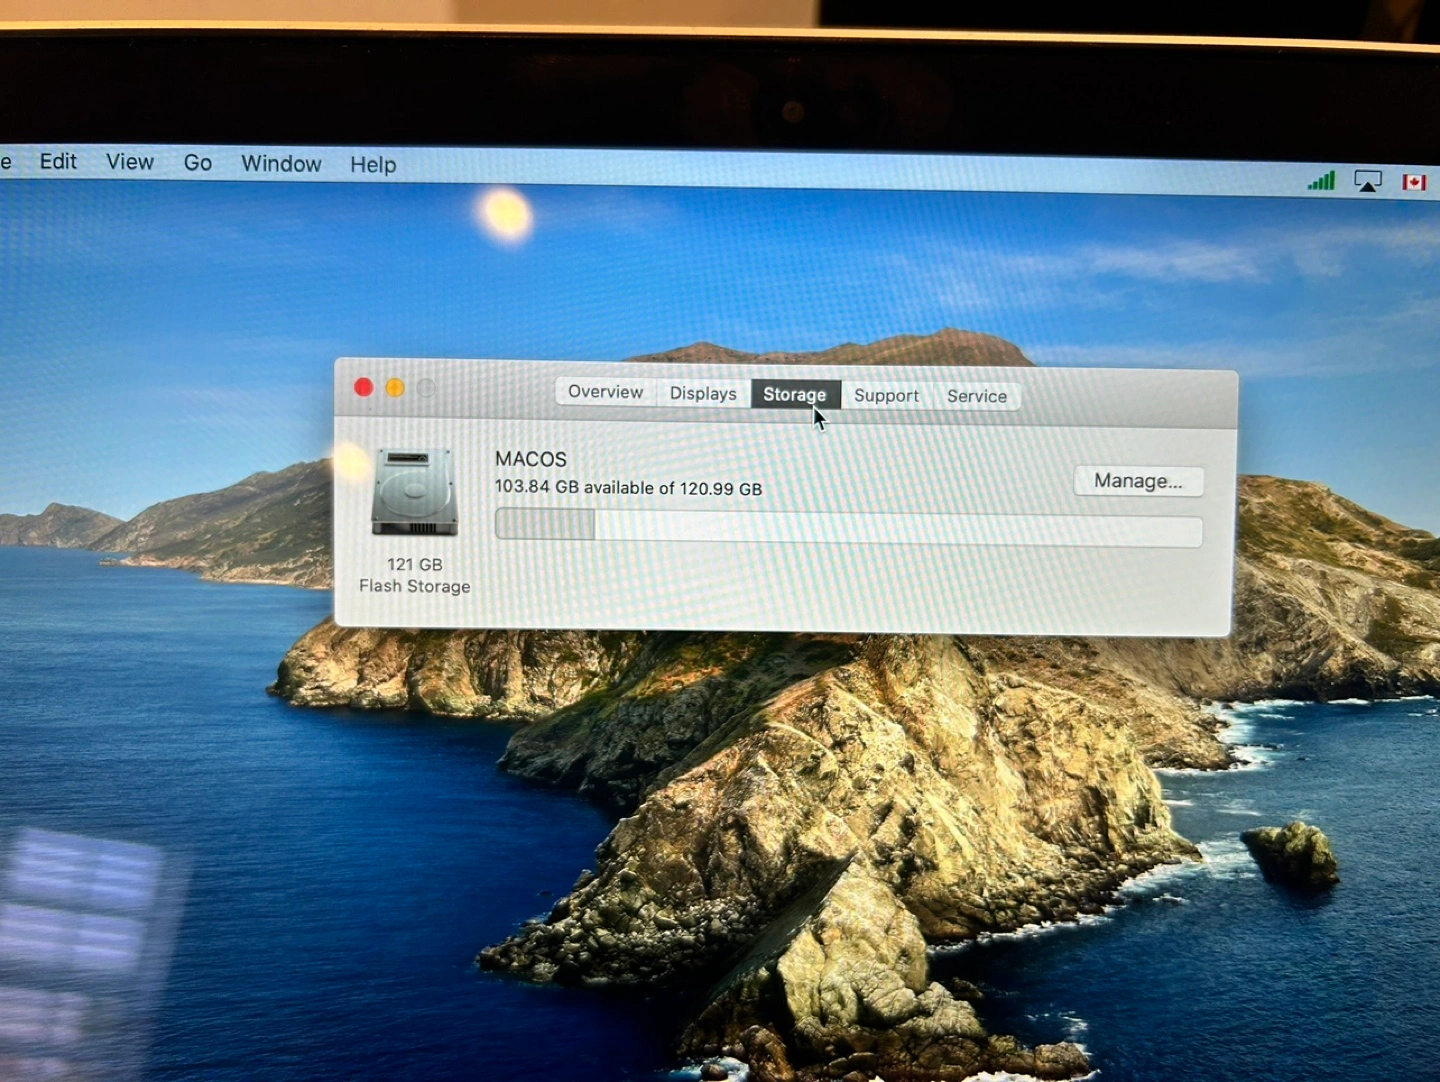Viewport: 1440px width, 1082px height.
Task: Open the Help menu
Action: click(373, 165)
